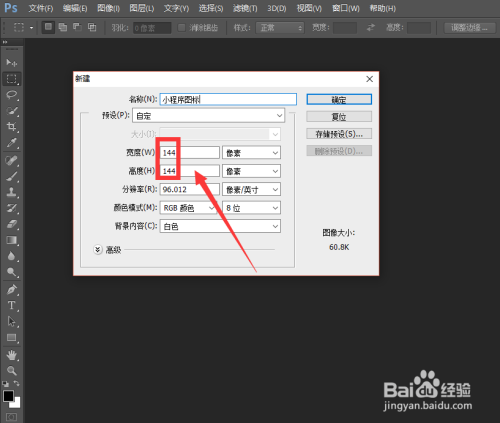Click the name input field
The image size is (500, 423).
228,99
